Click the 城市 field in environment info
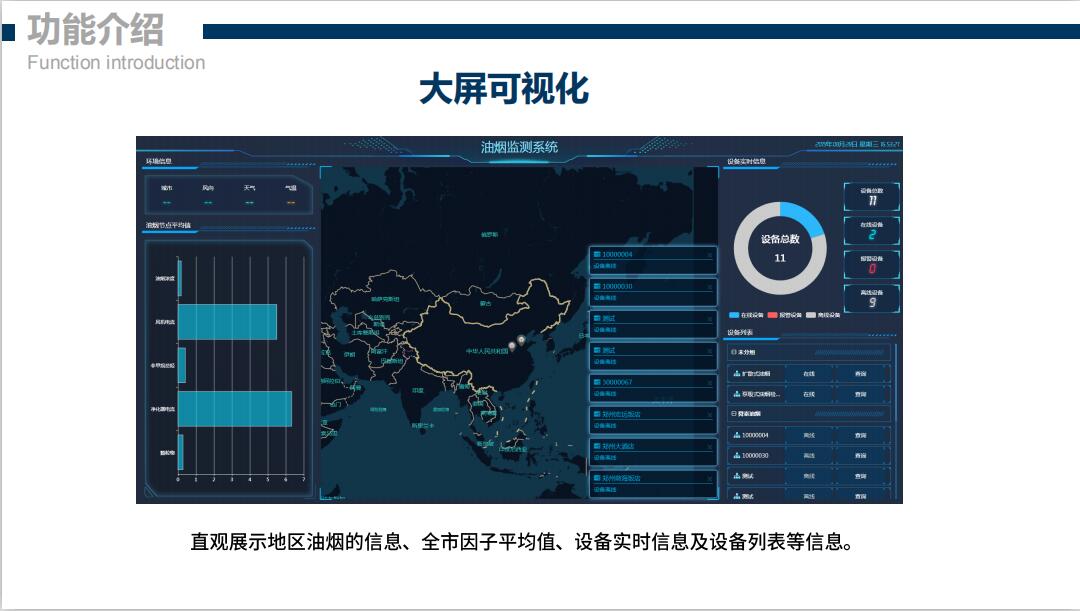 point(167,195)
